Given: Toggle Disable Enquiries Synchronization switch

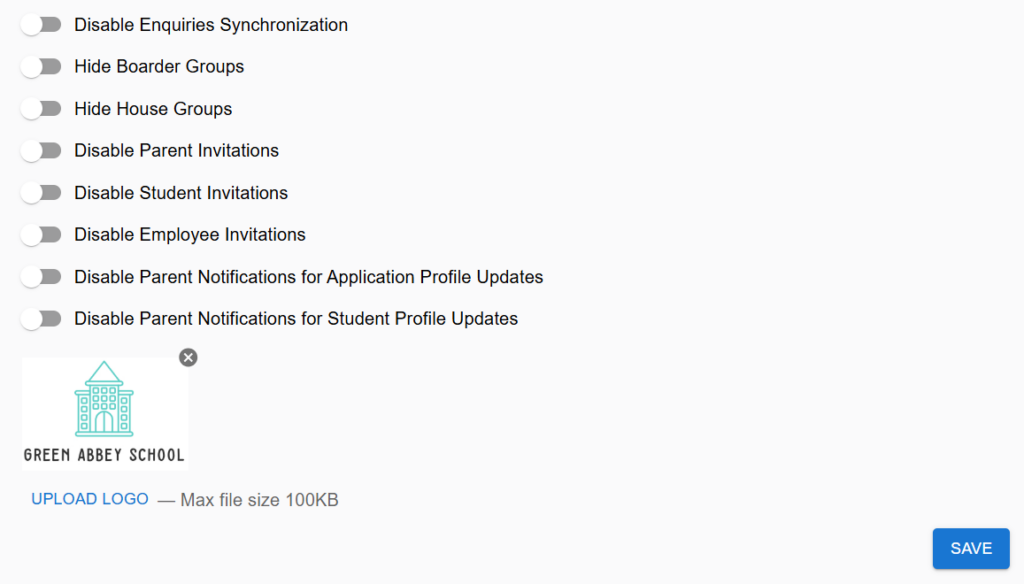Looking at the screenshot, I should click(40, 25).
